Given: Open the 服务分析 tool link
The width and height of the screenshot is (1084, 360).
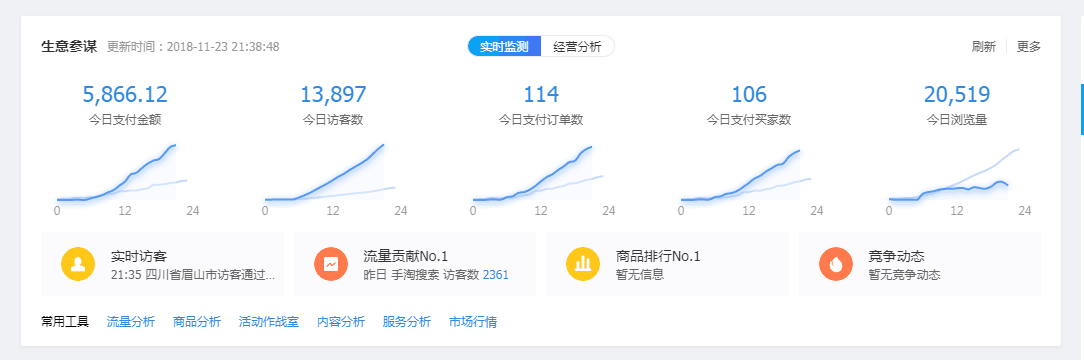Looking at the screenshot, I should (406, 322).
